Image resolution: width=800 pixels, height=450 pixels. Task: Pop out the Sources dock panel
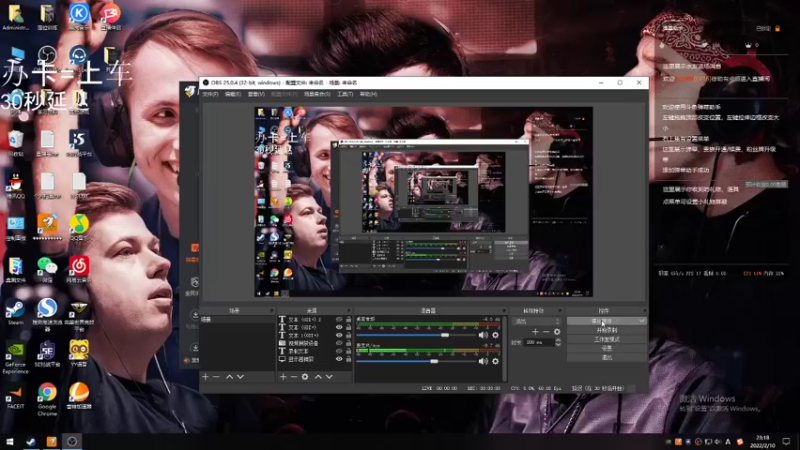click(x=349, y=311)
